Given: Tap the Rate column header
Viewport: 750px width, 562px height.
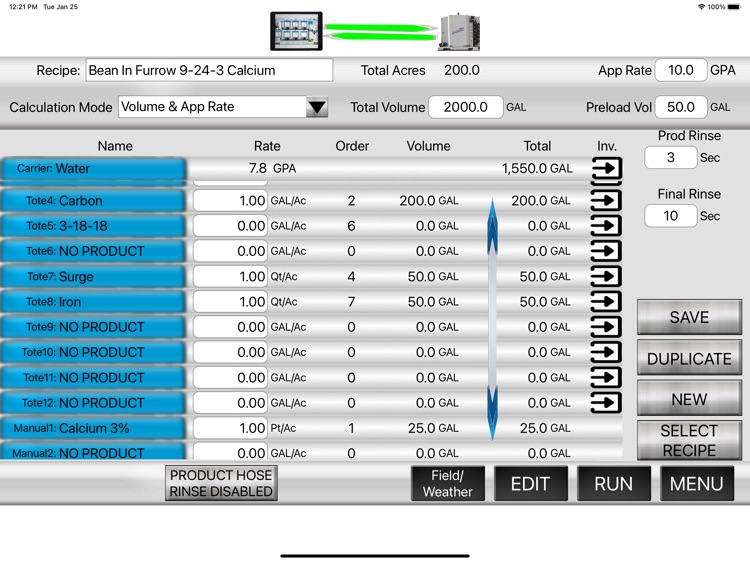Looking at the screenshot, I should 267,146.
